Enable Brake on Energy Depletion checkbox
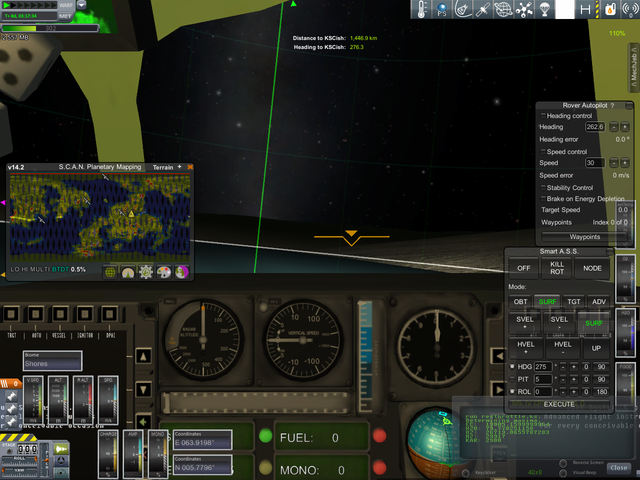Viewport: 640px width, 480px height. coord(543,199)
